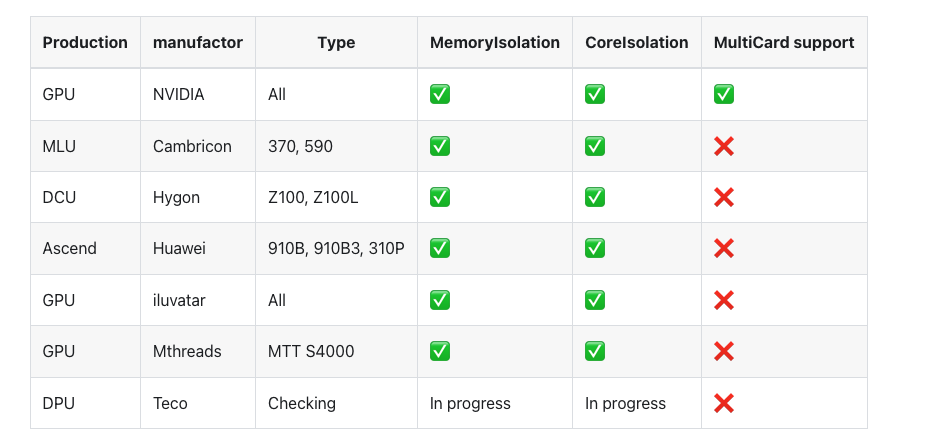
Task: Click NVIDIA MultiCard support green checkmark
Action: click(x=724, y=94)
